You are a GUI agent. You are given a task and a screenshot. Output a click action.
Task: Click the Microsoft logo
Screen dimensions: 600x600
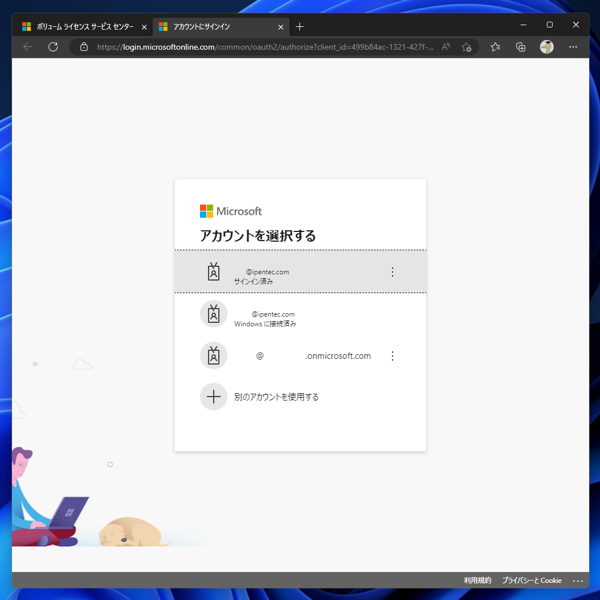[x=231, y=211]
